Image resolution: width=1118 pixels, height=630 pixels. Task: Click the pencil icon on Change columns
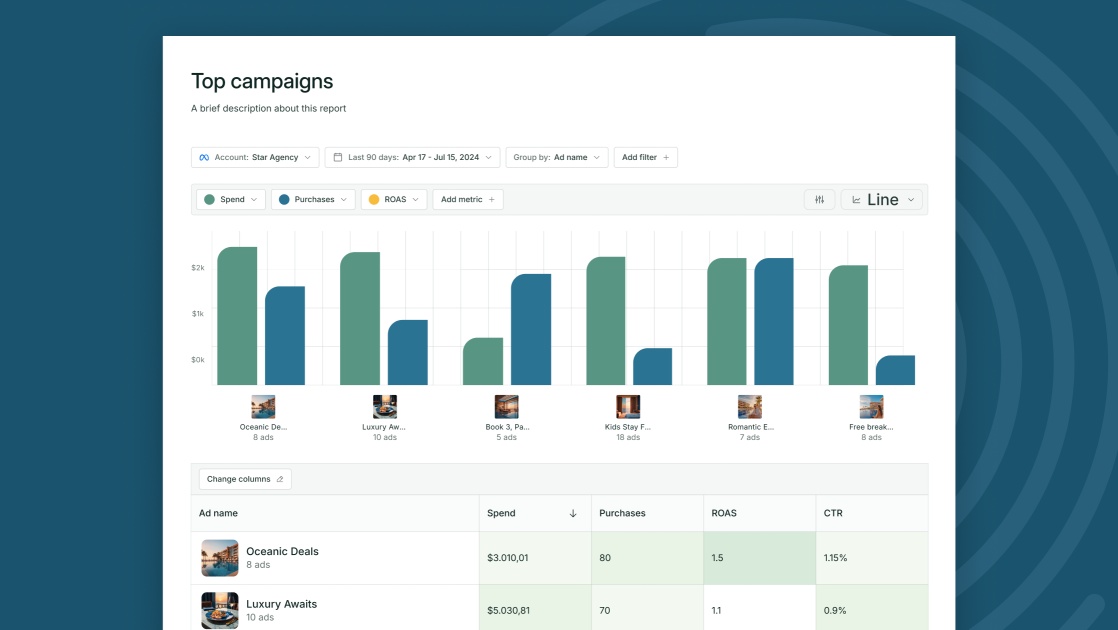[x=279, y=479]
